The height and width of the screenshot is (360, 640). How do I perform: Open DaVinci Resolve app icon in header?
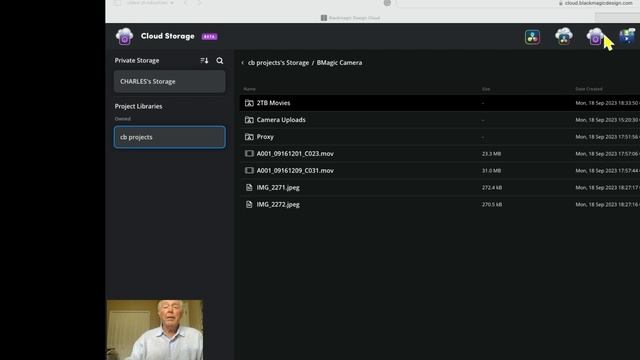click(532, 37)
